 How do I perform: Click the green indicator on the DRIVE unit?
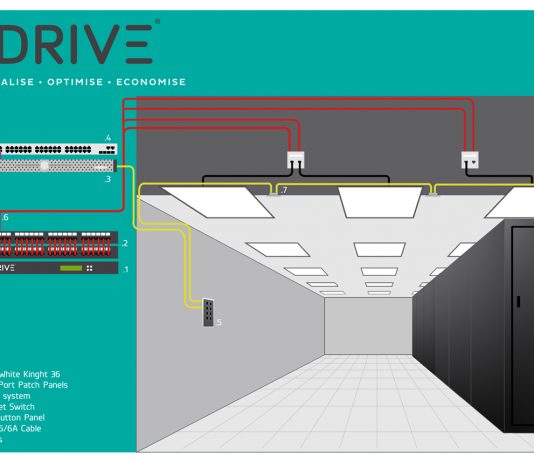point(71,268)
